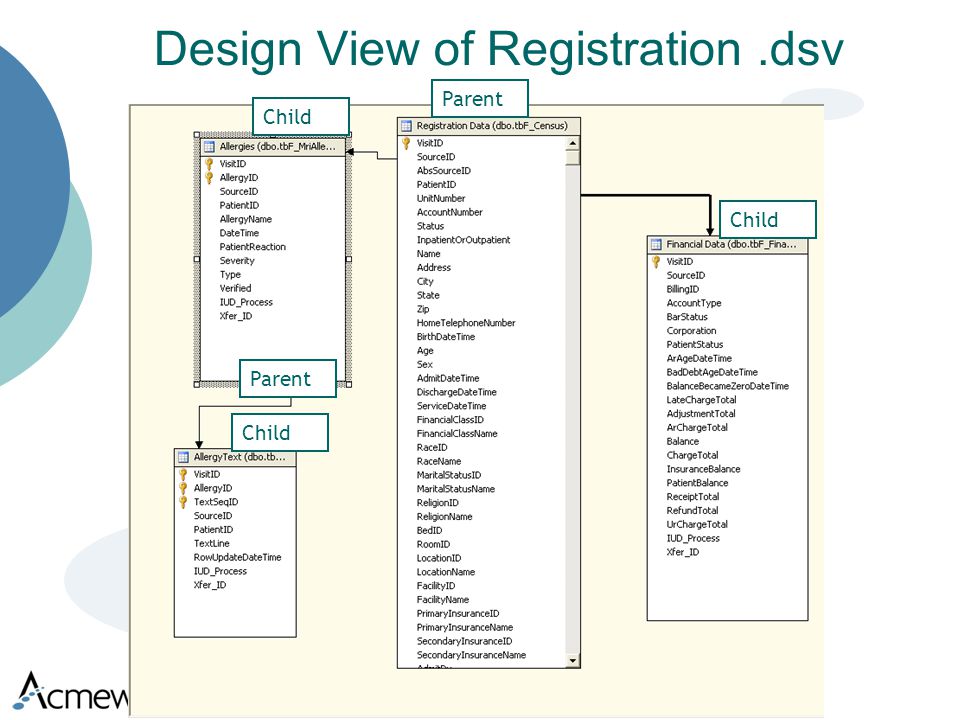Click the key icon beside AllergyID in Allergies

point(209,178)
